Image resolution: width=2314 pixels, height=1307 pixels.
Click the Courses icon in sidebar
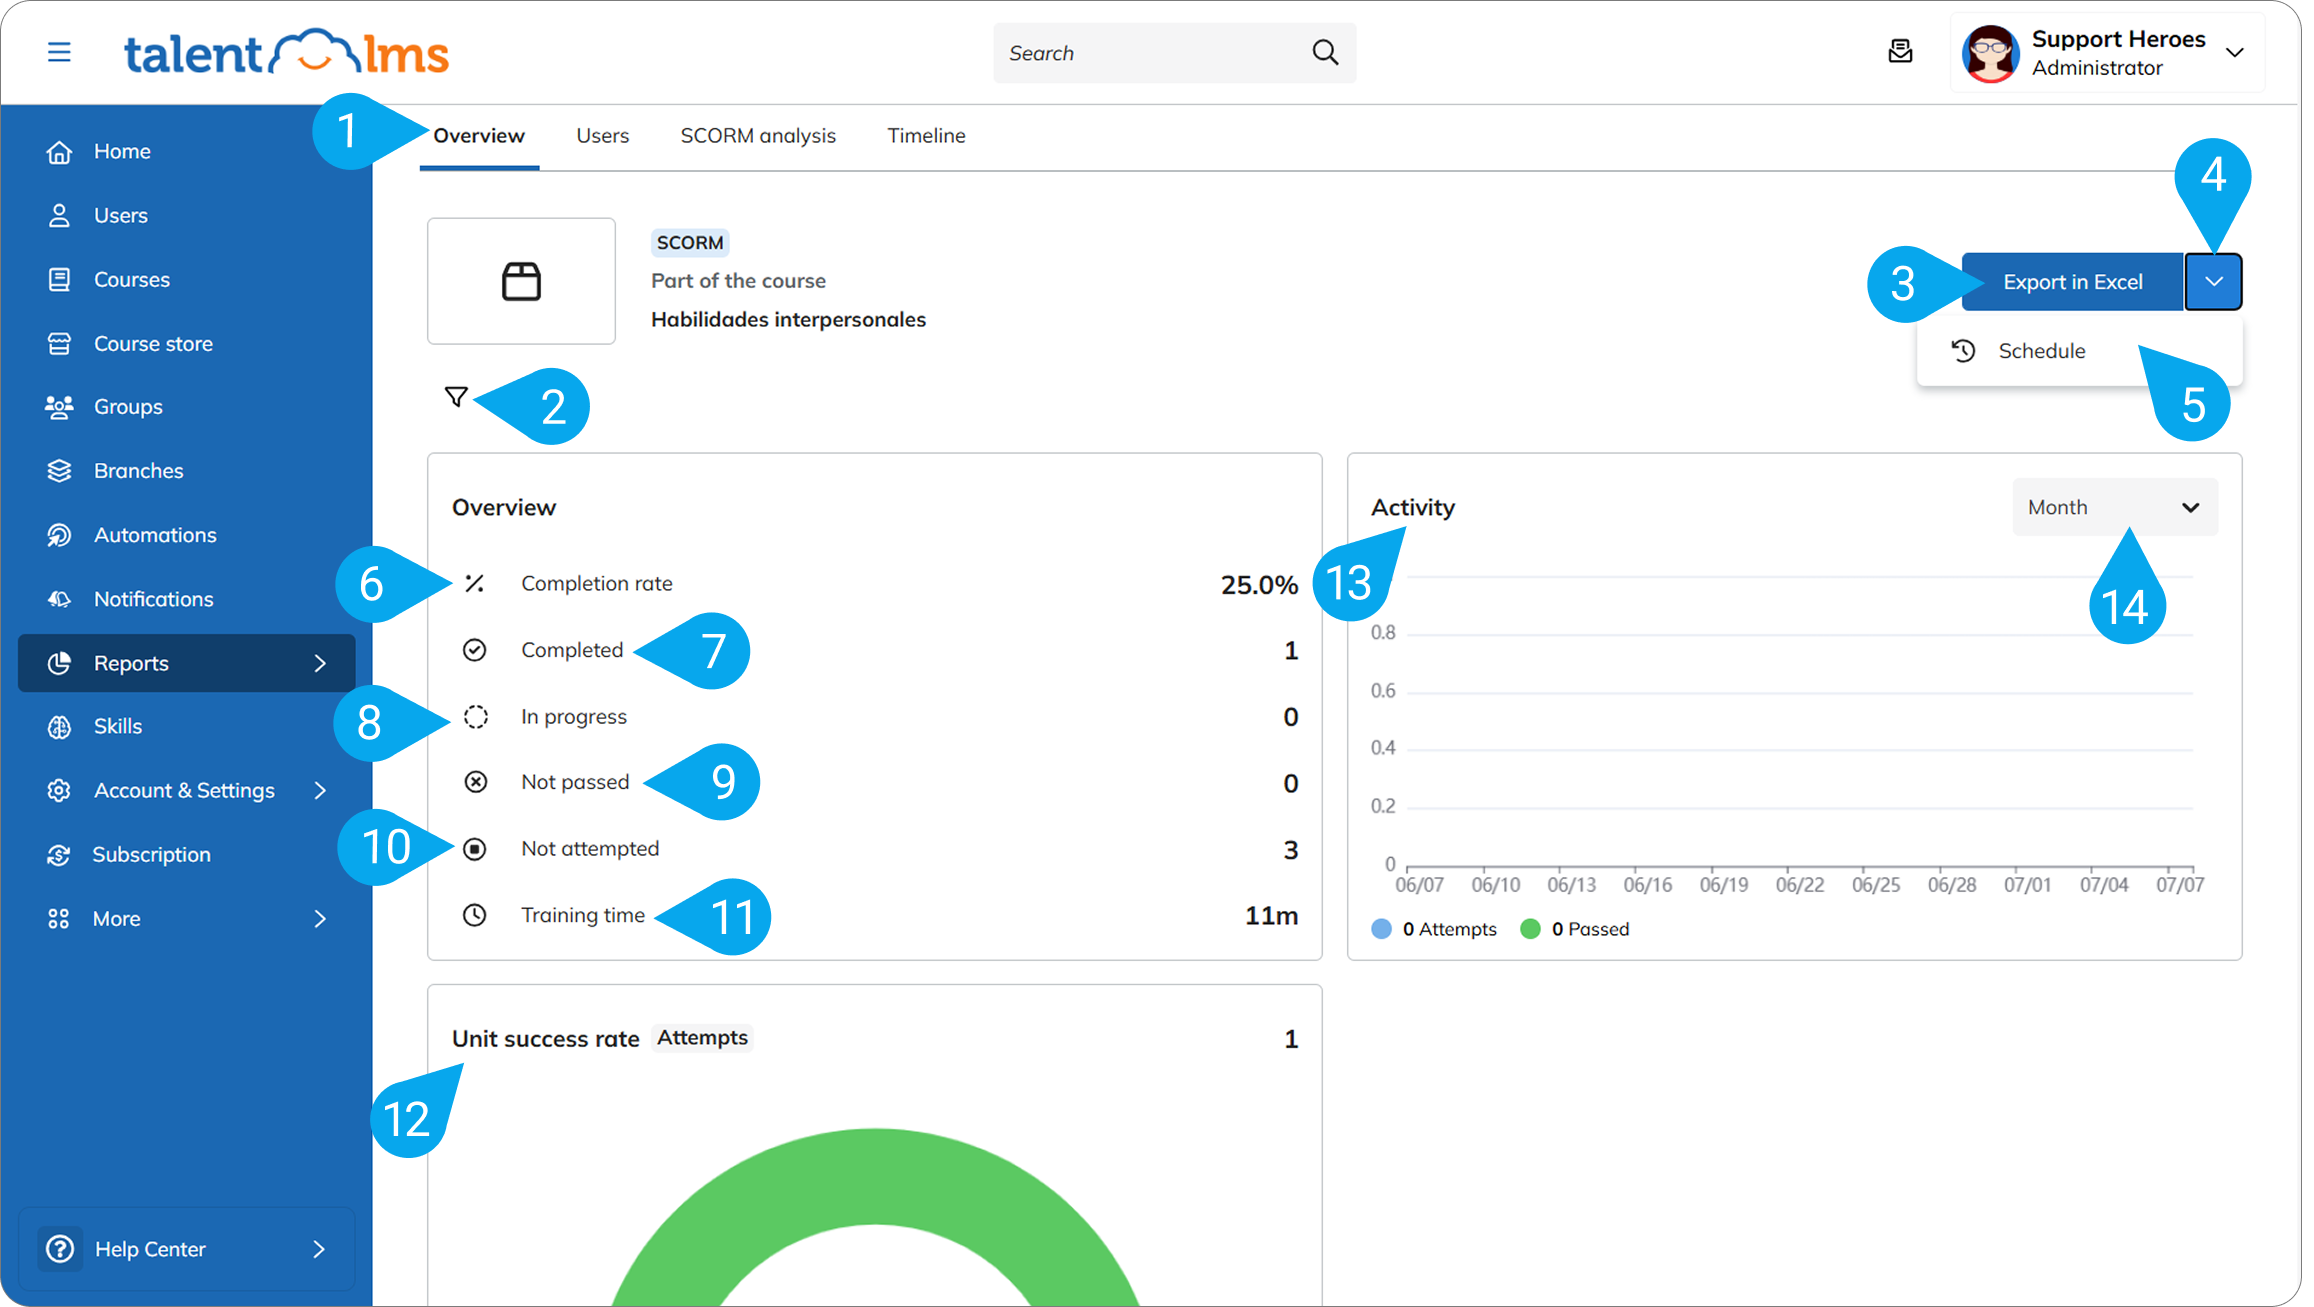pos(59,279)
